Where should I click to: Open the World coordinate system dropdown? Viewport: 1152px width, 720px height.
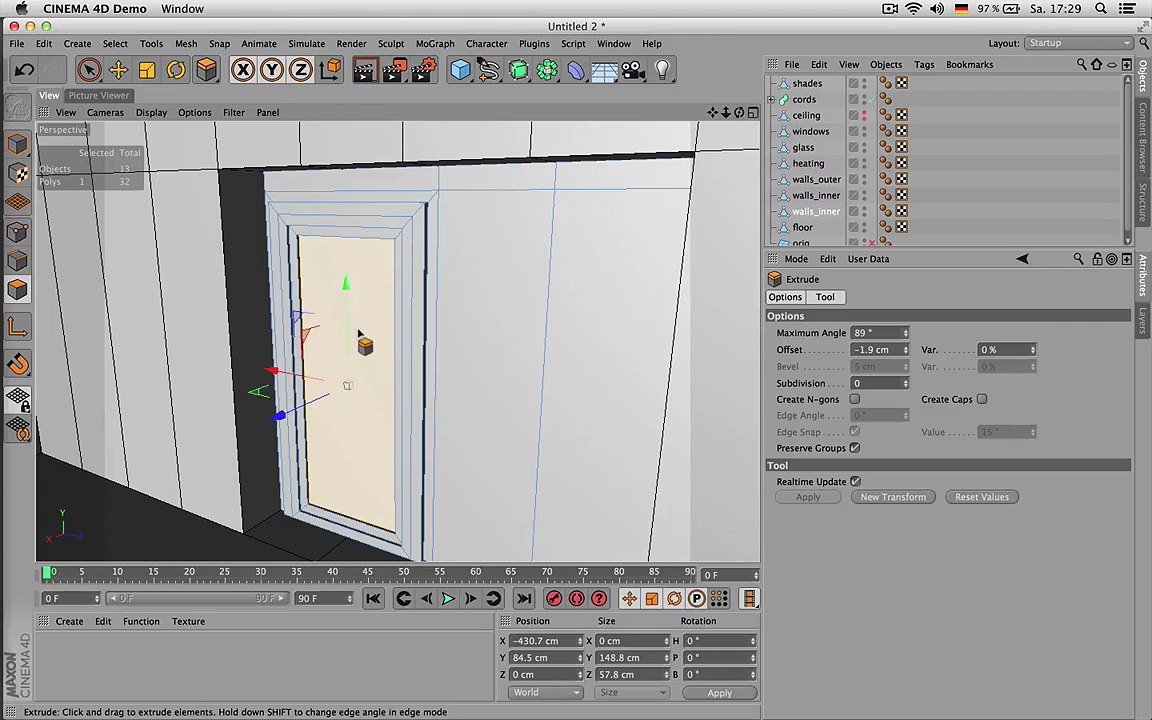point(544,692)
